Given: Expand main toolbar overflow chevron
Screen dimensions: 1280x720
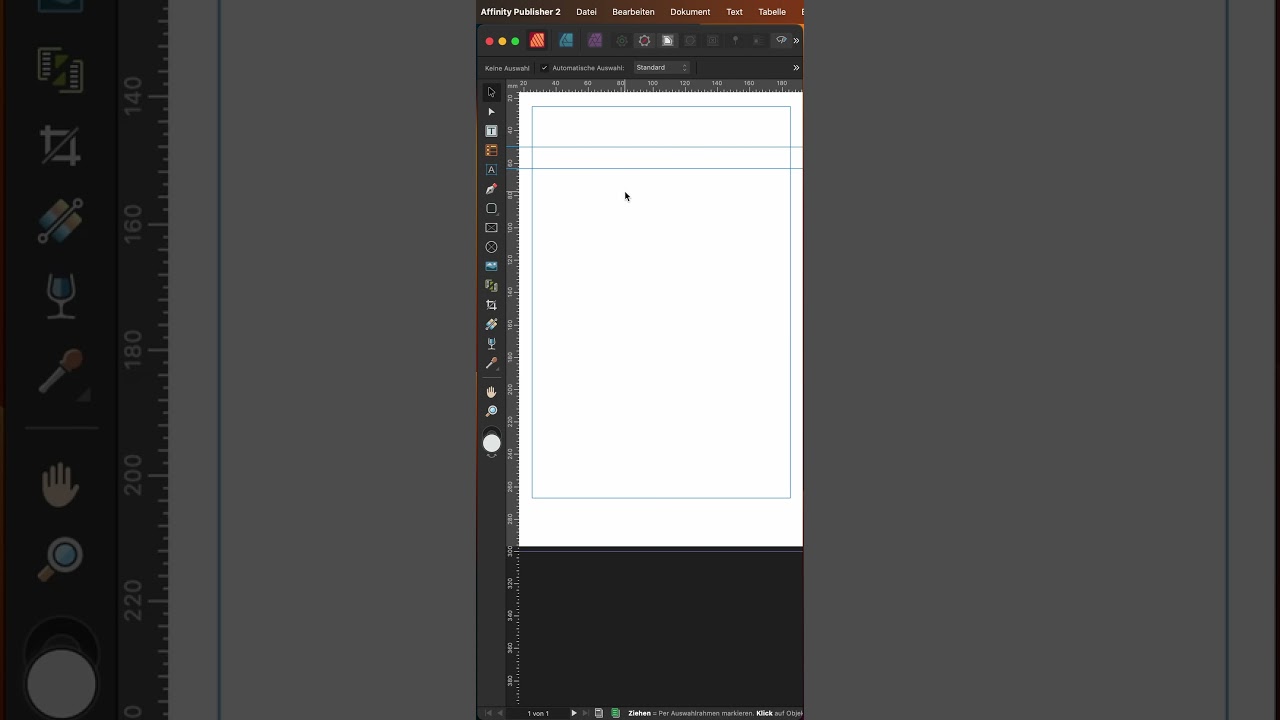Looking at the screenshot, I should click(x=796, y=41).
